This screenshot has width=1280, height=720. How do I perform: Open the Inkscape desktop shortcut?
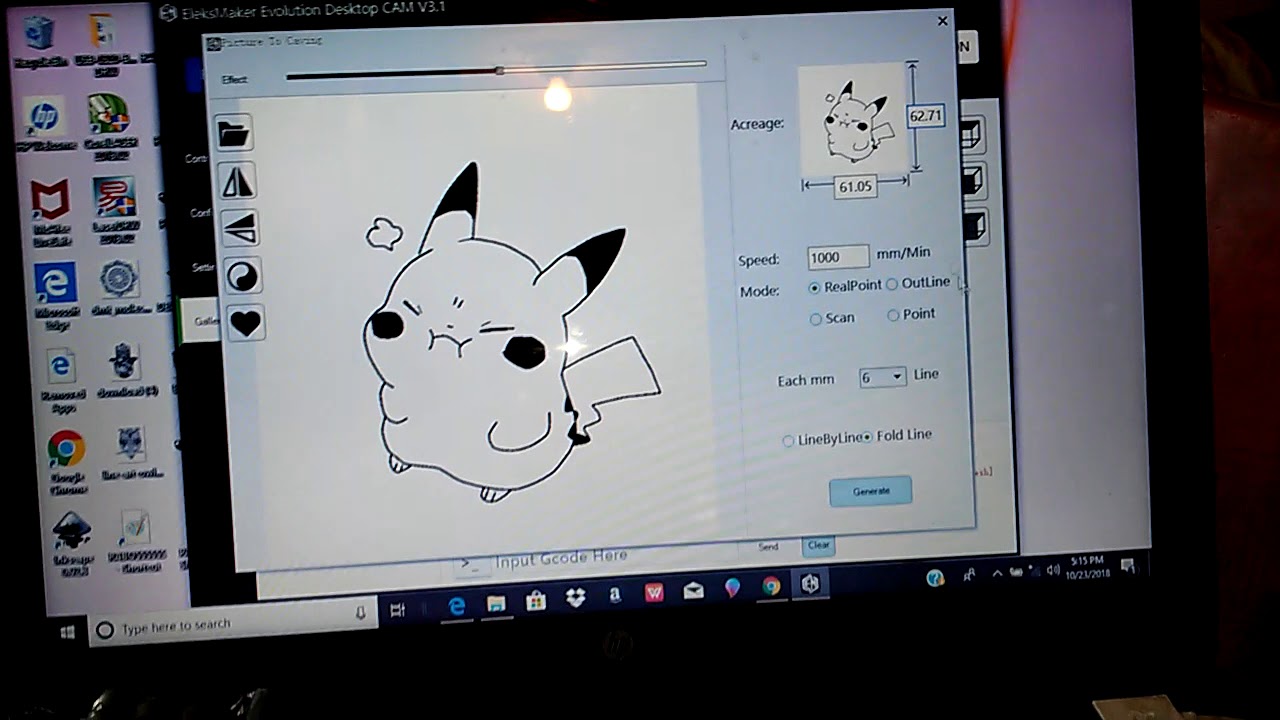click(71, 542)
